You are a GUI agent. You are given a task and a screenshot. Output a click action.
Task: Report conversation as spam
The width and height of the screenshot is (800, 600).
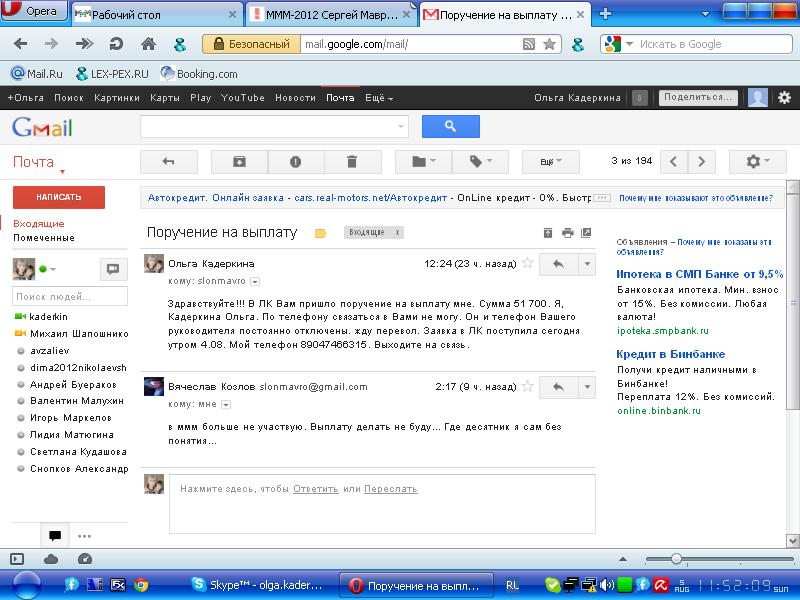click(295, 162)
